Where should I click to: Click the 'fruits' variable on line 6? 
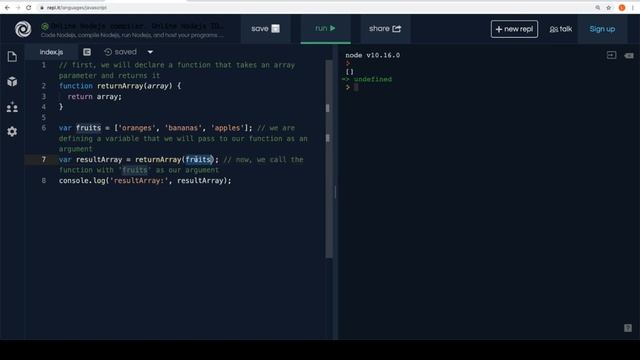point(88,128)
